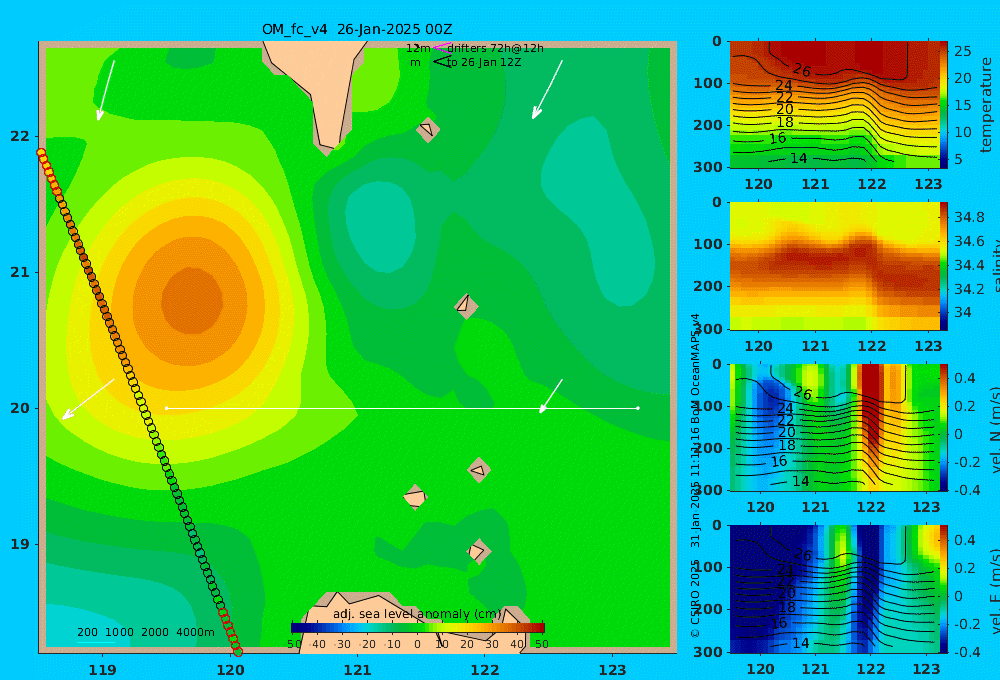Click the vertical CSIRO OceanMAPS copyright text
Viewport: 1000px width, 680px height.
pos(695,475)
